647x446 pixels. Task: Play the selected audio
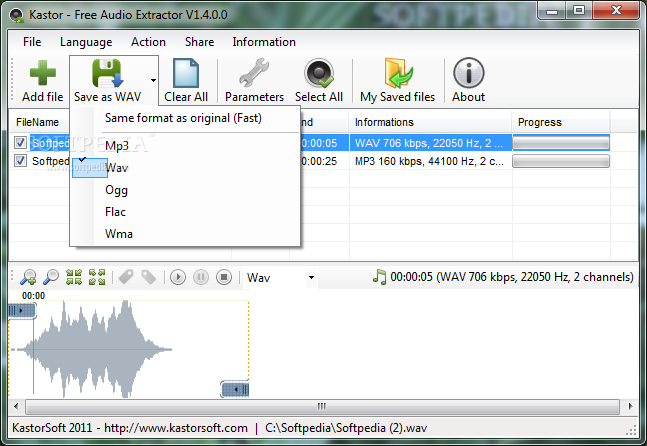(x=178, y=277)
